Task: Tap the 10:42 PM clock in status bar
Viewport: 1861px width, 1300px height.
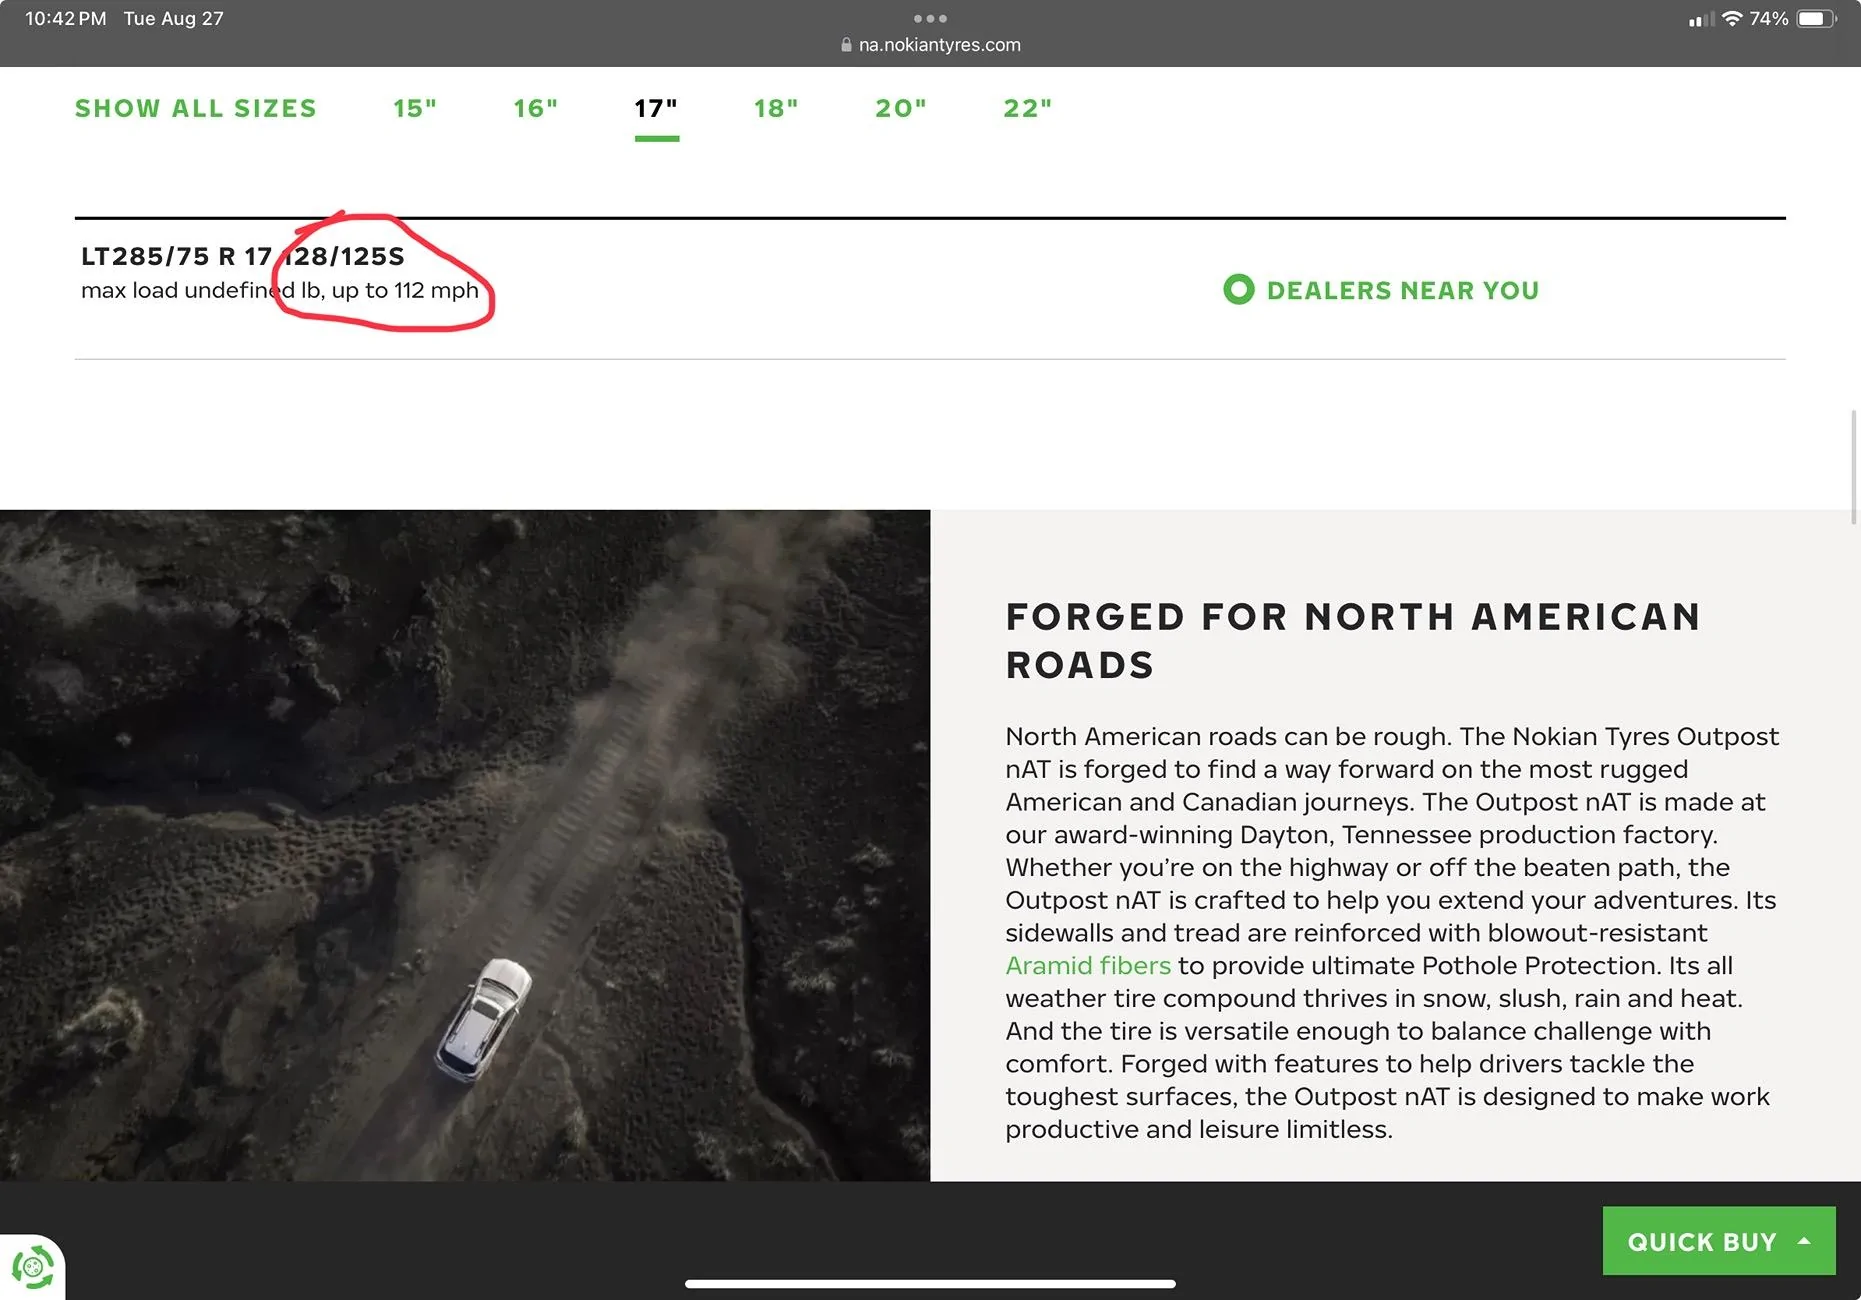Action: point(66,18)
